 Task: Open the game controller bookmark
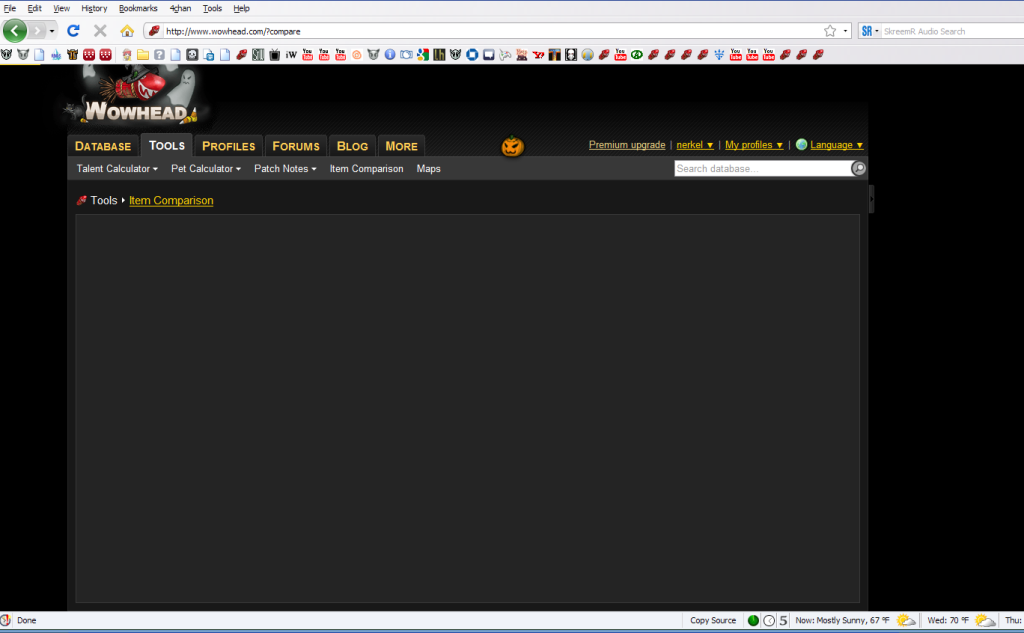click(505, 55)
